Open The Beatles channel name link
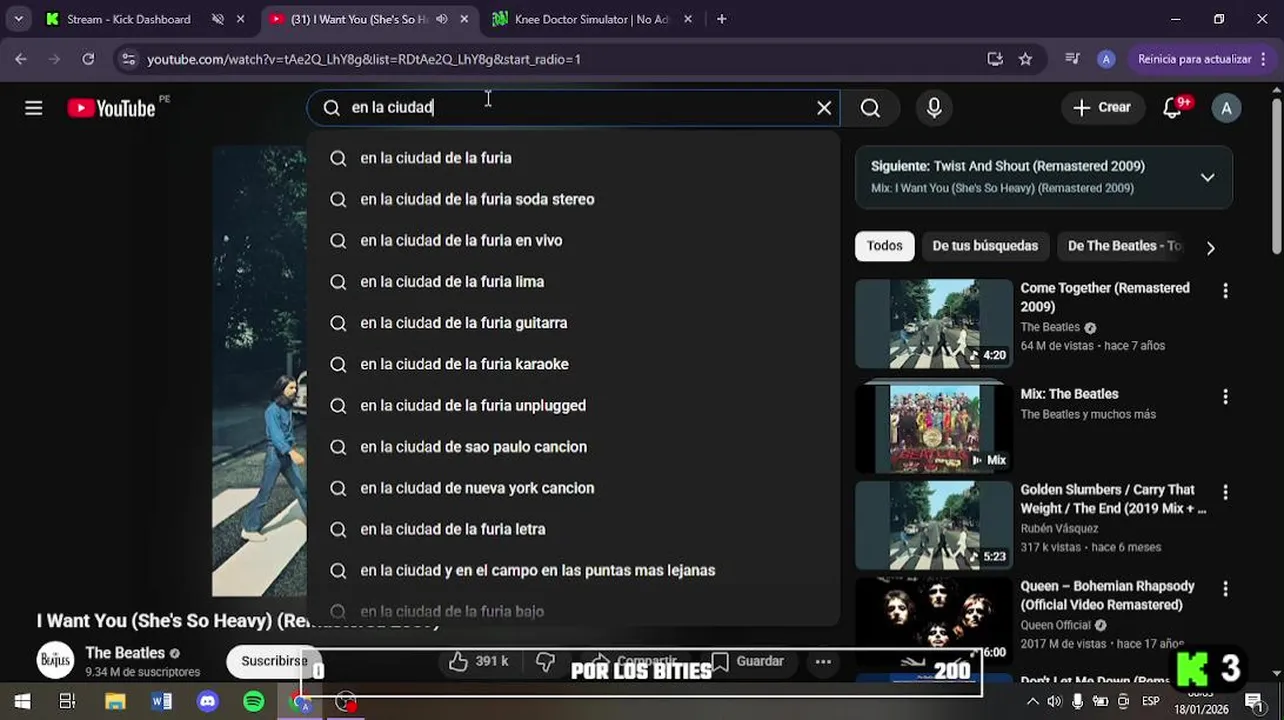This screenshot has width=1284, height=720. click(125, 653)
